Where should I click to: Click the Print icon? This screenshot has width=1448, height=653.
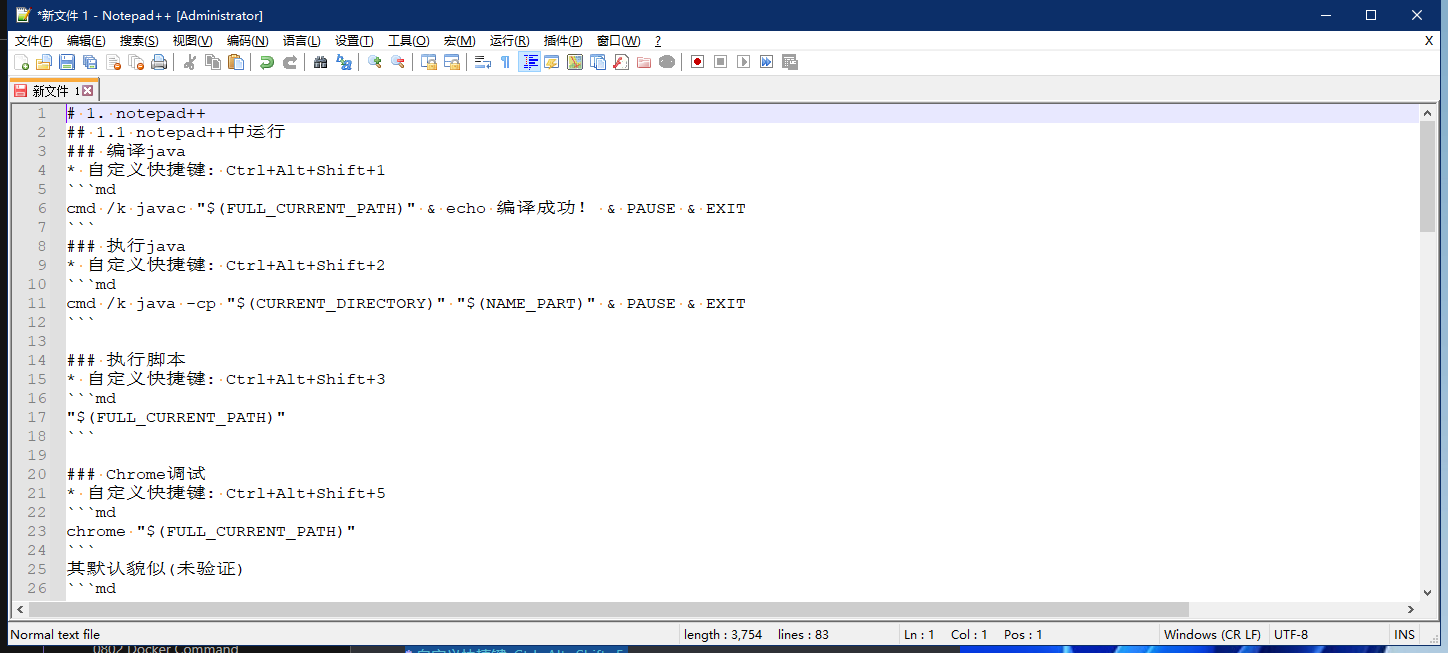(159, 61)
